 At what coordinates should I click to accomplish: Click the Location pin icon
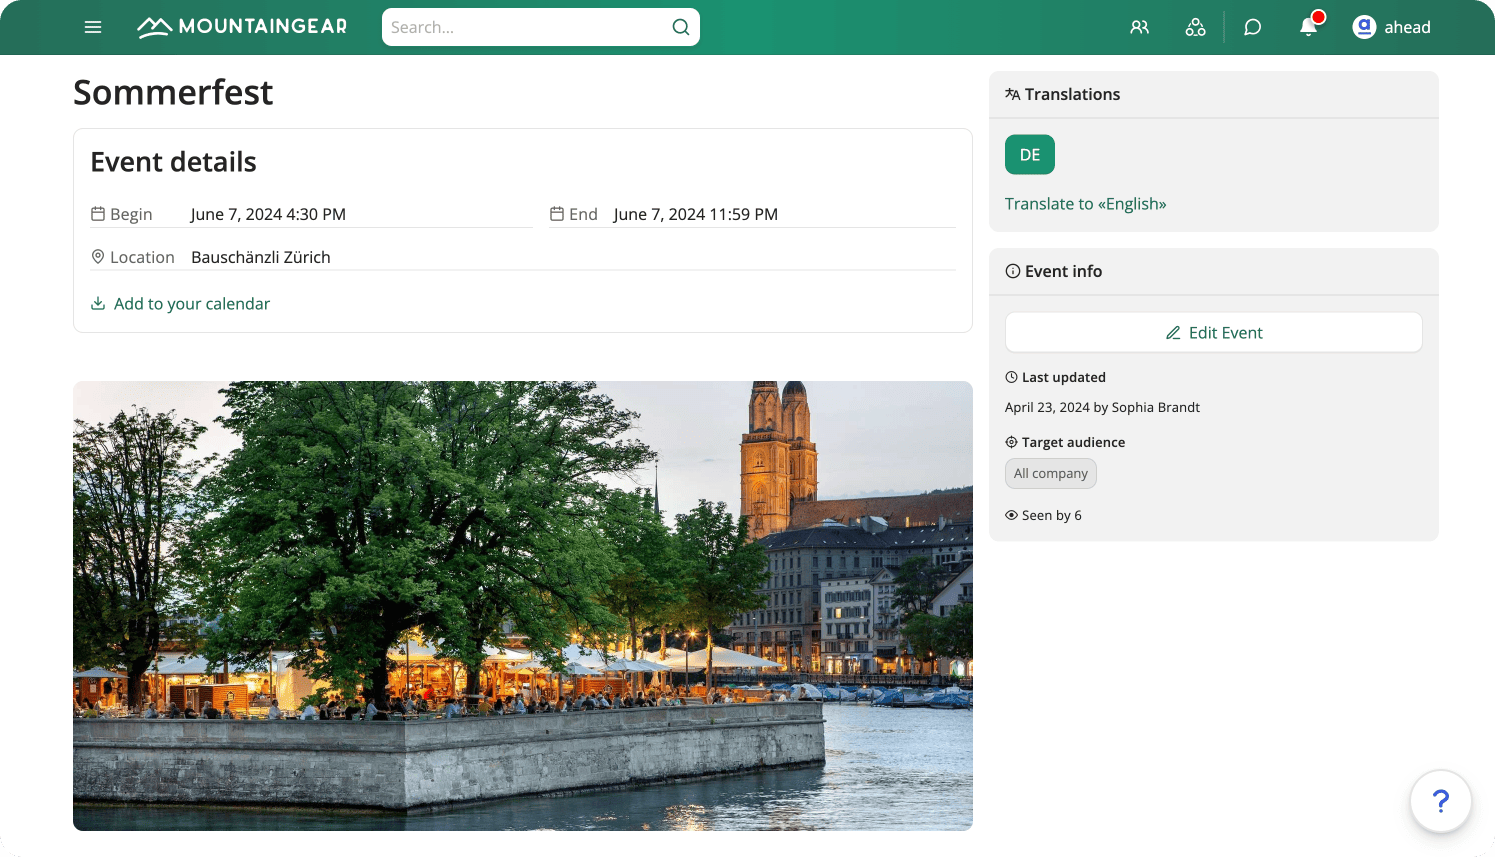[x=98, y=257]
